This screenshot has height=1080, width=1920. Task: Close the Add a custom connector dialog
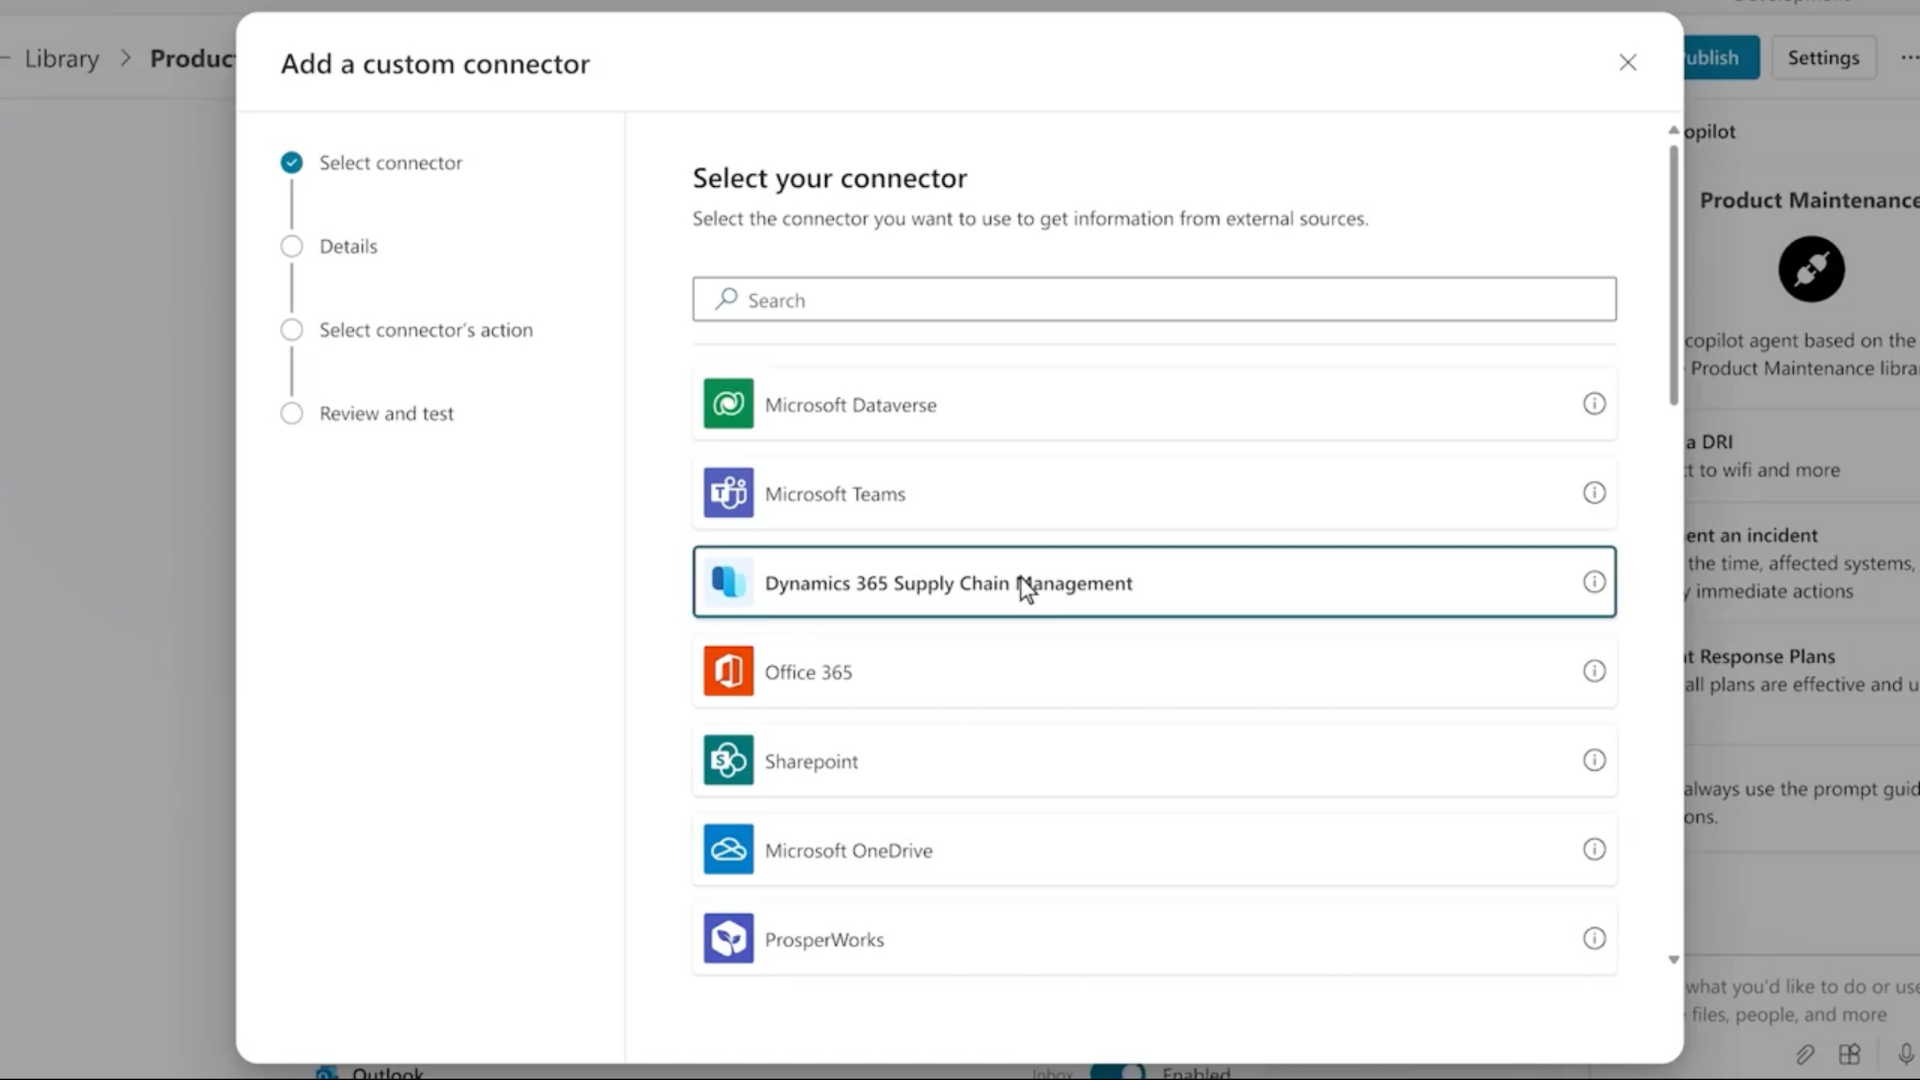(x=1627, y=63)
